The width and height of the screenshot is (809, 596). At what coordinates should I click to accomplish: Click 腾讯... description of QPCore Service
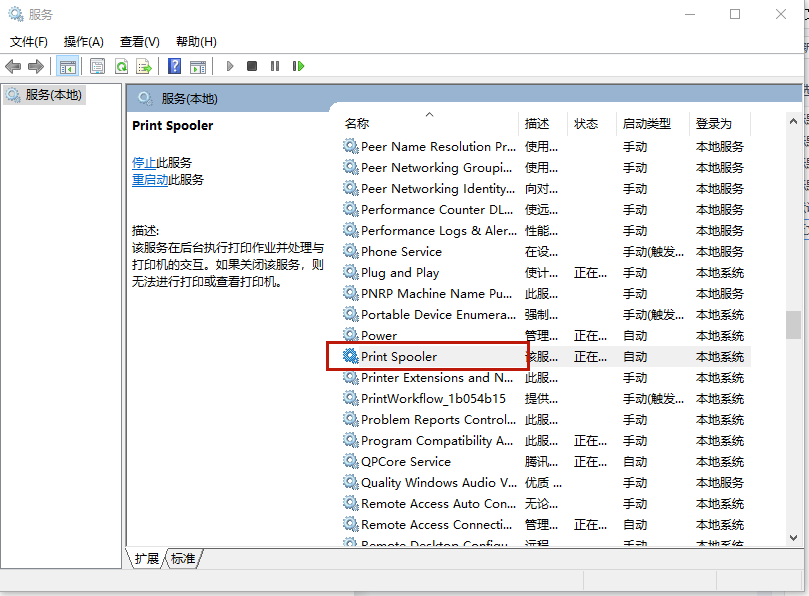(541, 462)
